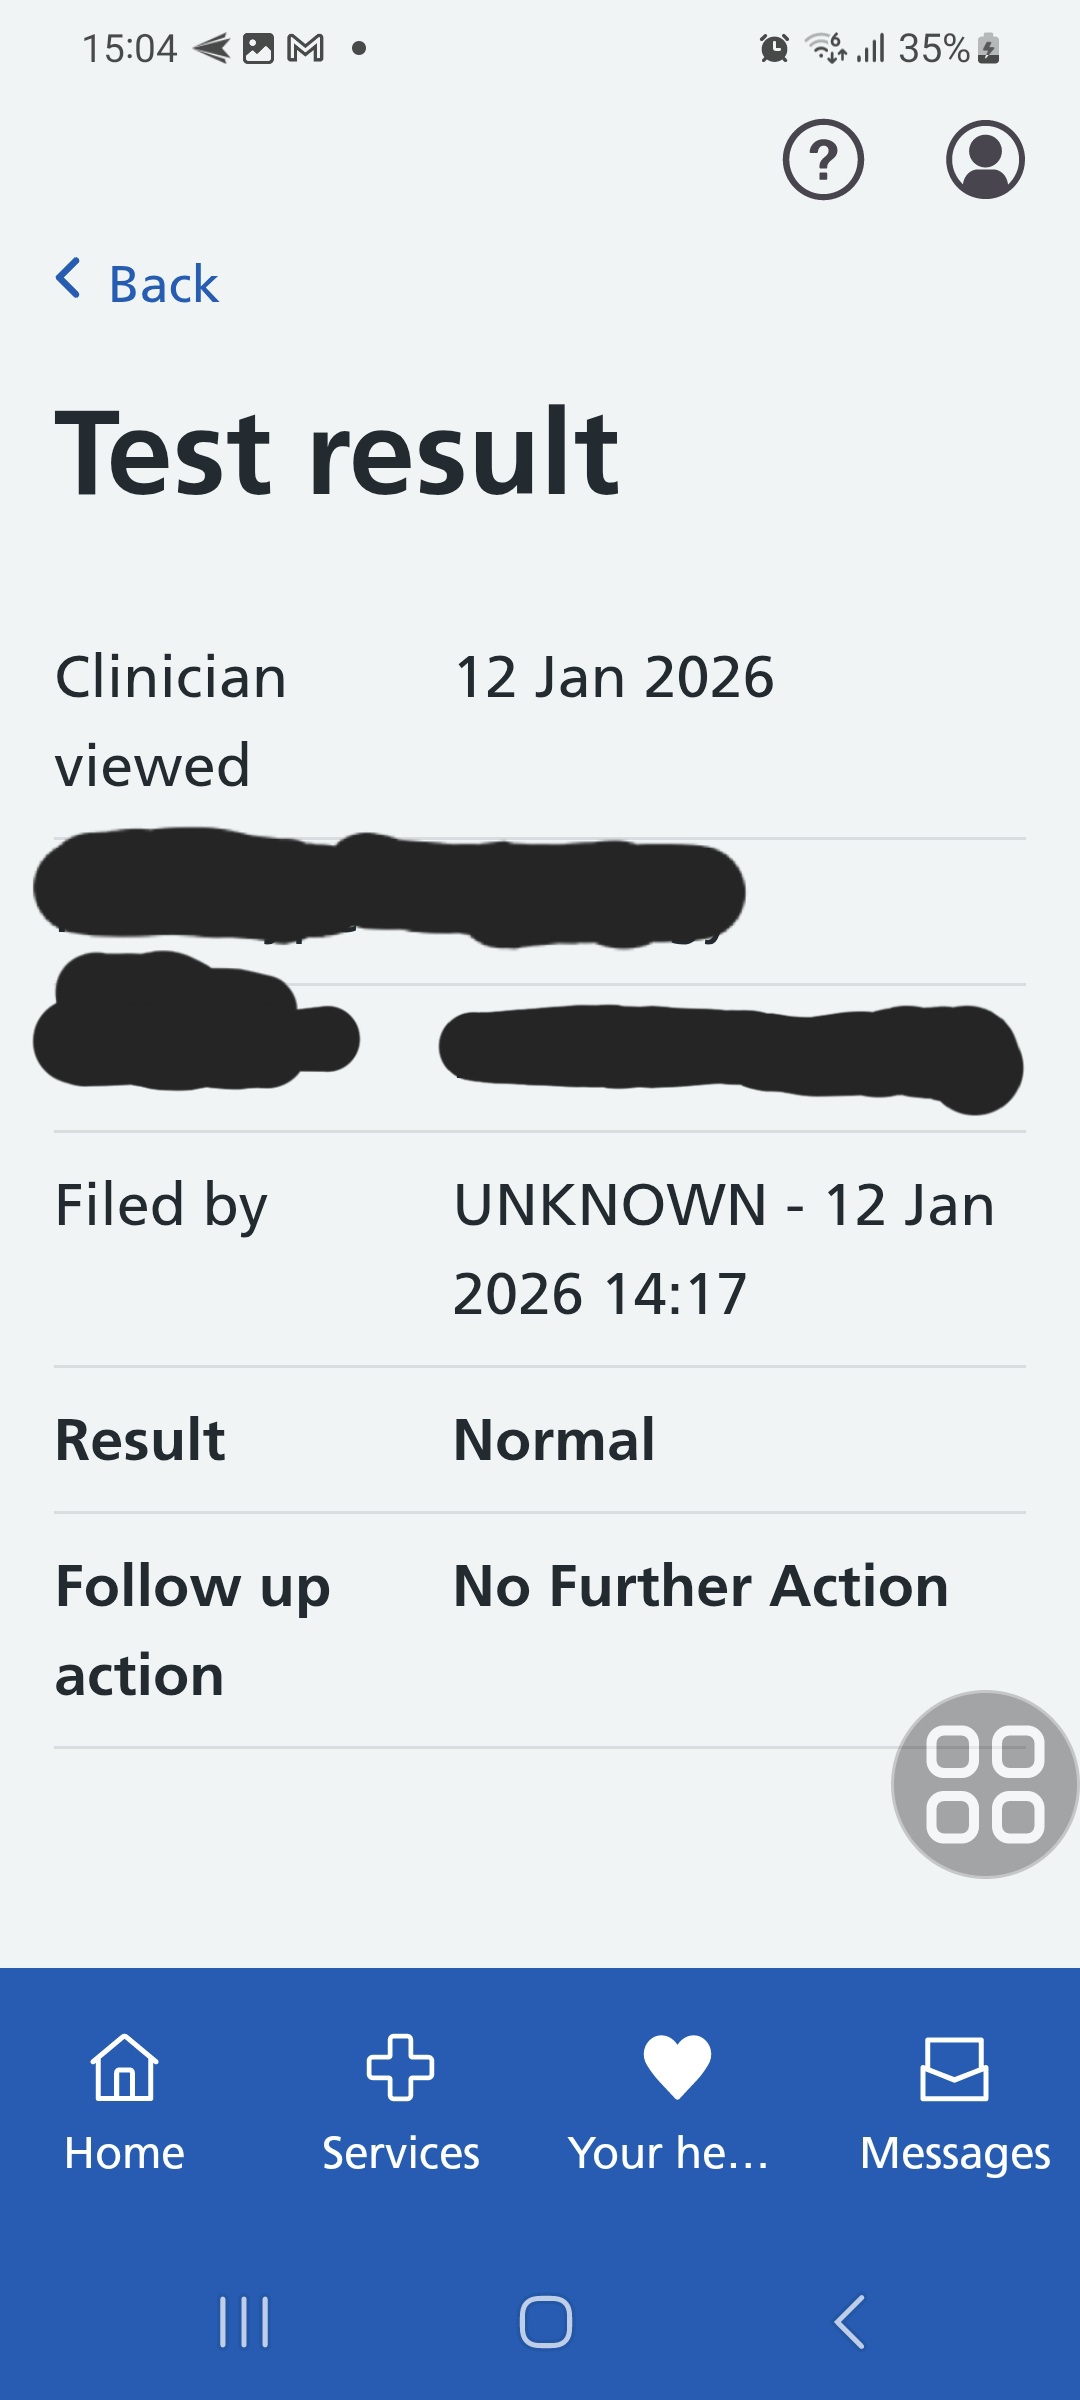
Task: Open the help question mark icon
Action: tap(822, 160)
